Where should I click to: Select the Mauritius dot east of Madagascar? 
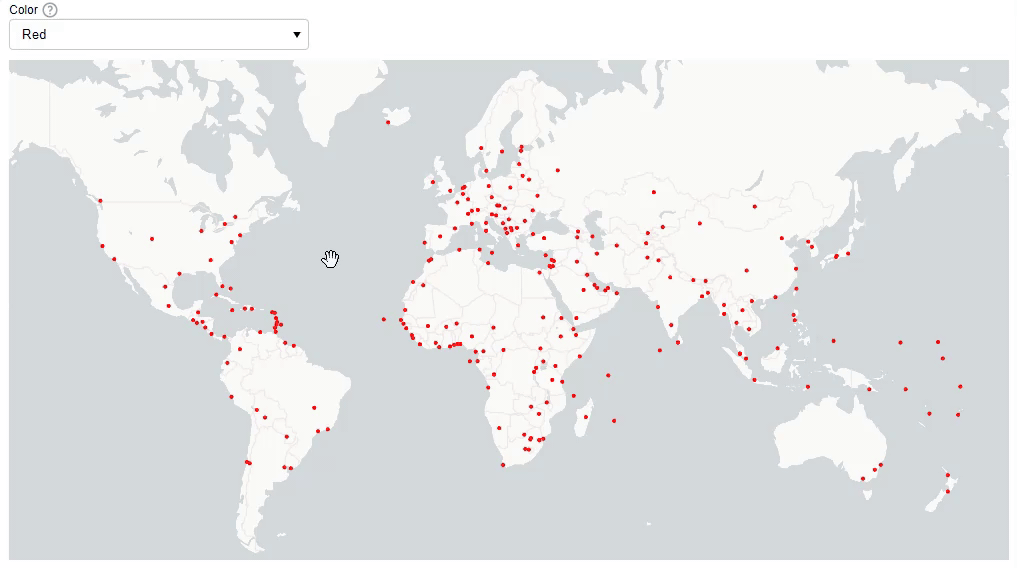pos(614,420)
